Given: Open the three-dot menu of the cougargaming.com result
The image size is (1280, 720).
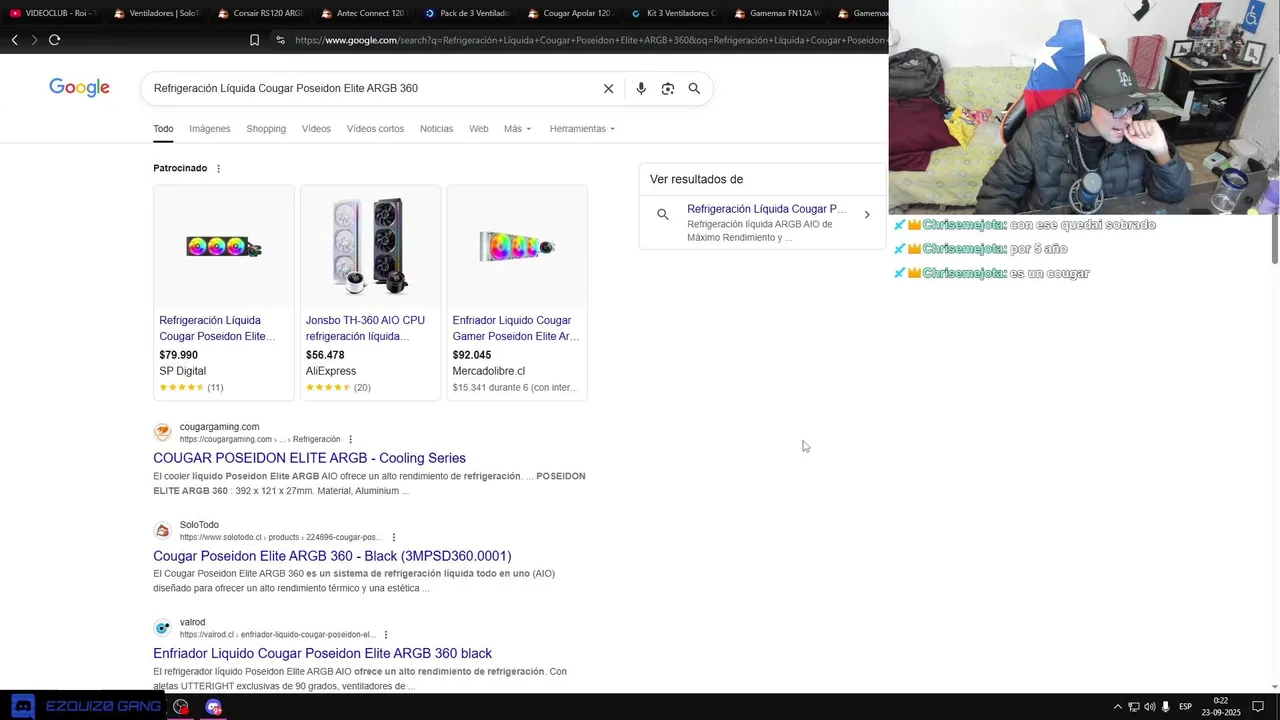Looking at the screenshot, I should pyautogui.click(x=350, y=439).
